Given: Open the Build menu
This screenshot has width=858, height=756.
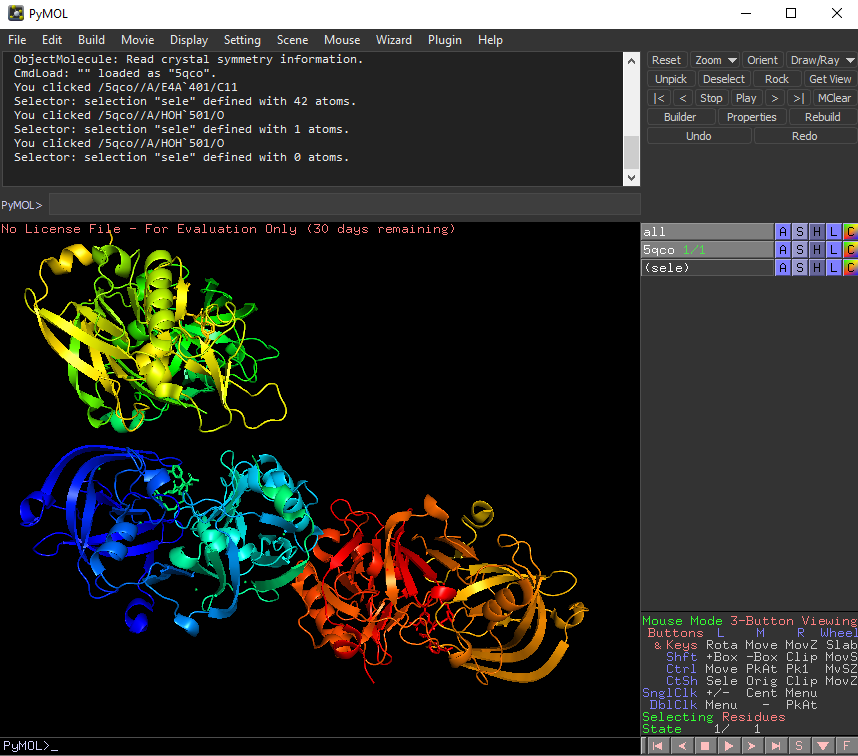Looking at the screenshot, I should pos(91,40).
